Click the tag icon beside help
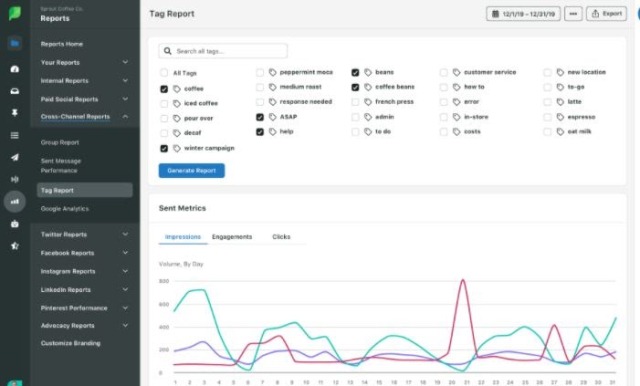The image size is (640, 386). tap(272, 132)
